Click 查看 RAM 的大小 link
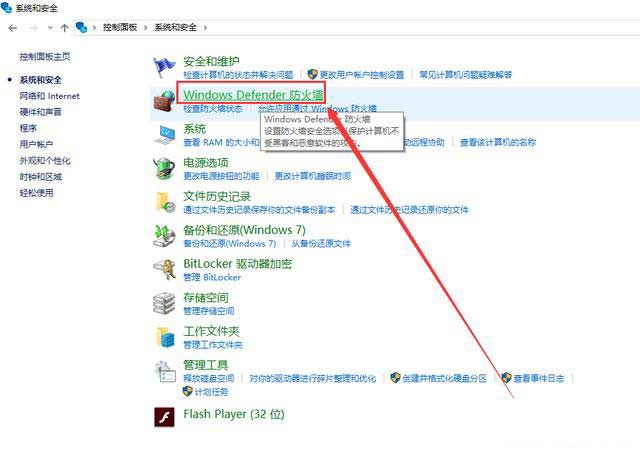 tap(221, 142)
